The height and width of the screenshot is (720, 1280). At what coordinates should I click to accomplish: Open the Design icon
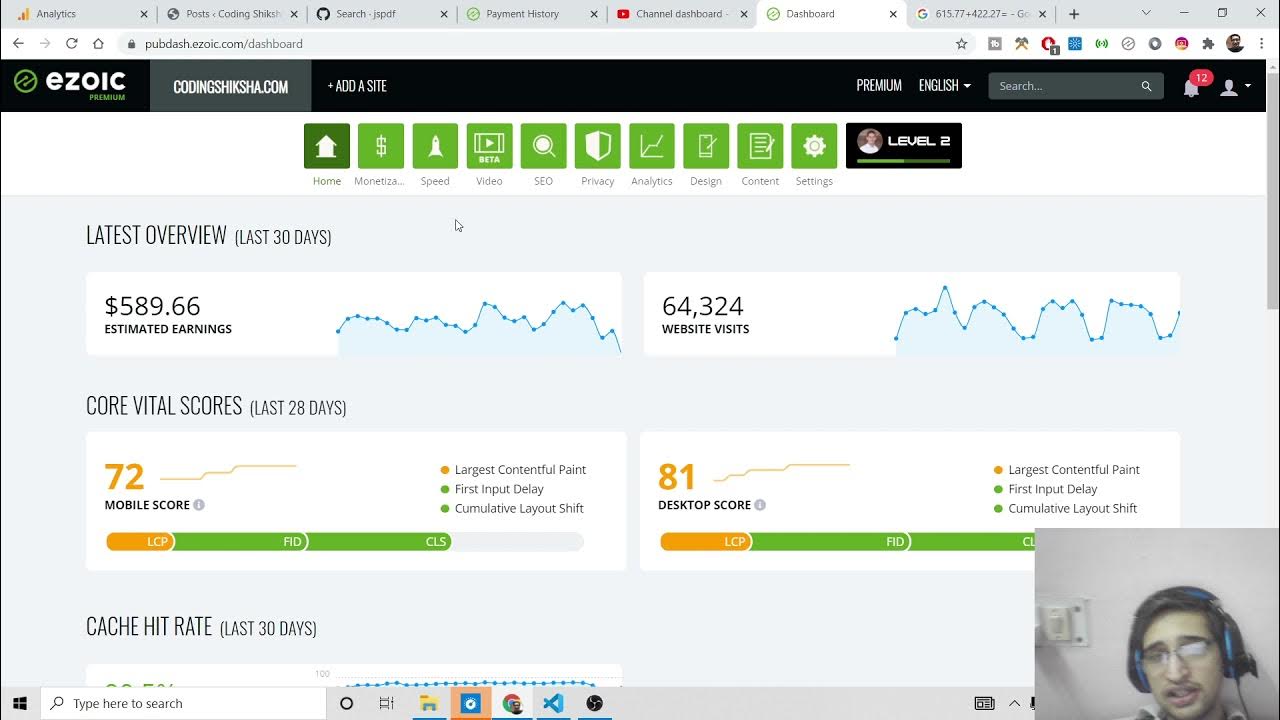coord(705,146)
